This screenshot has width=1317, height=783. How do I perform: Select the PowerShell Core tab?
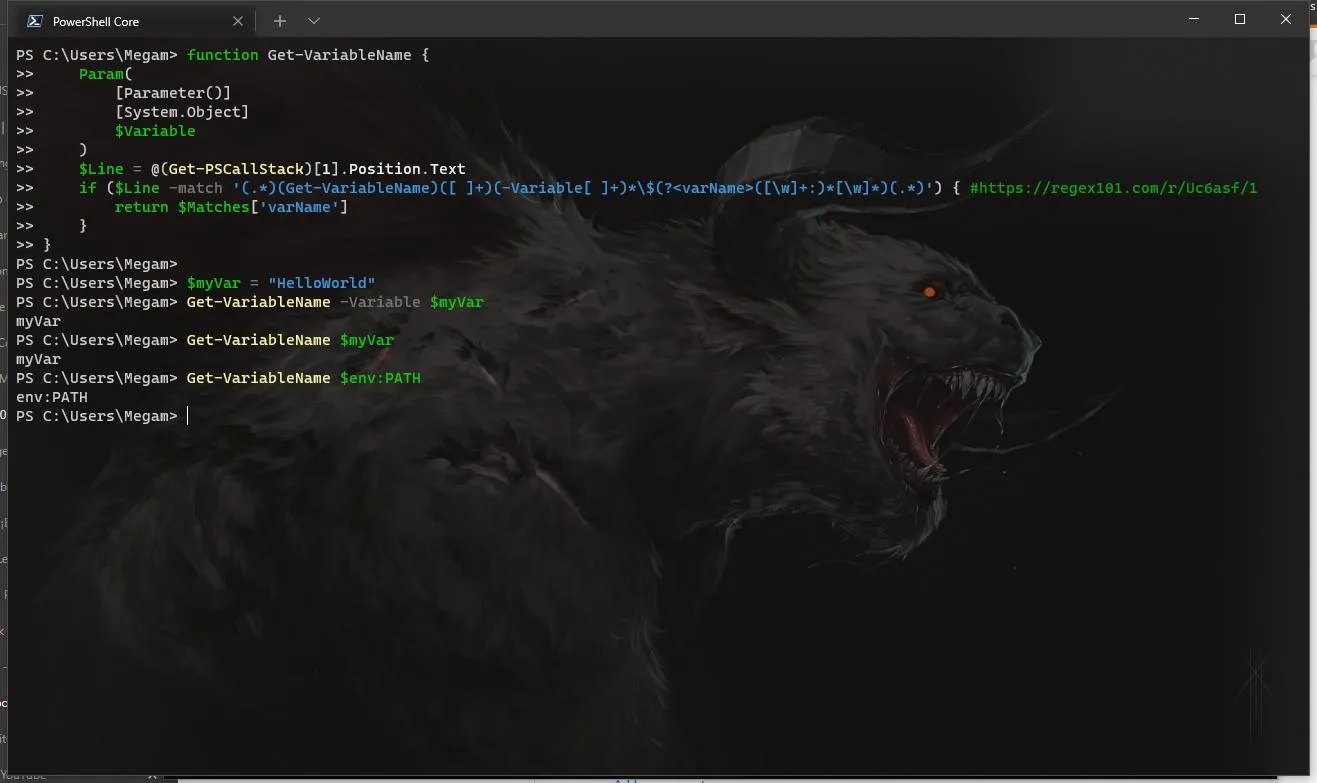point(135,21)
